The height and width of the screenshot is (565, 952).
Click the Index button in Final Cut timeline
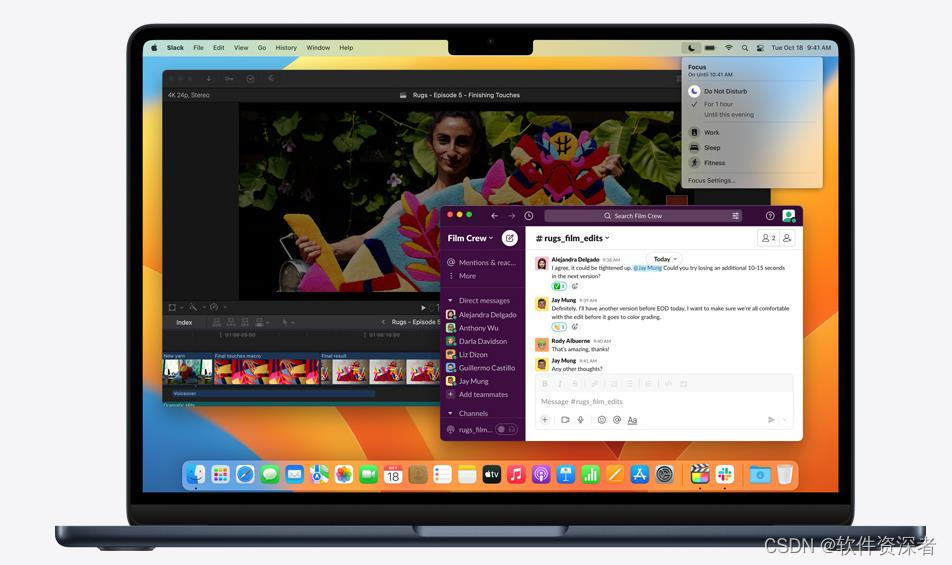(184, 322)
